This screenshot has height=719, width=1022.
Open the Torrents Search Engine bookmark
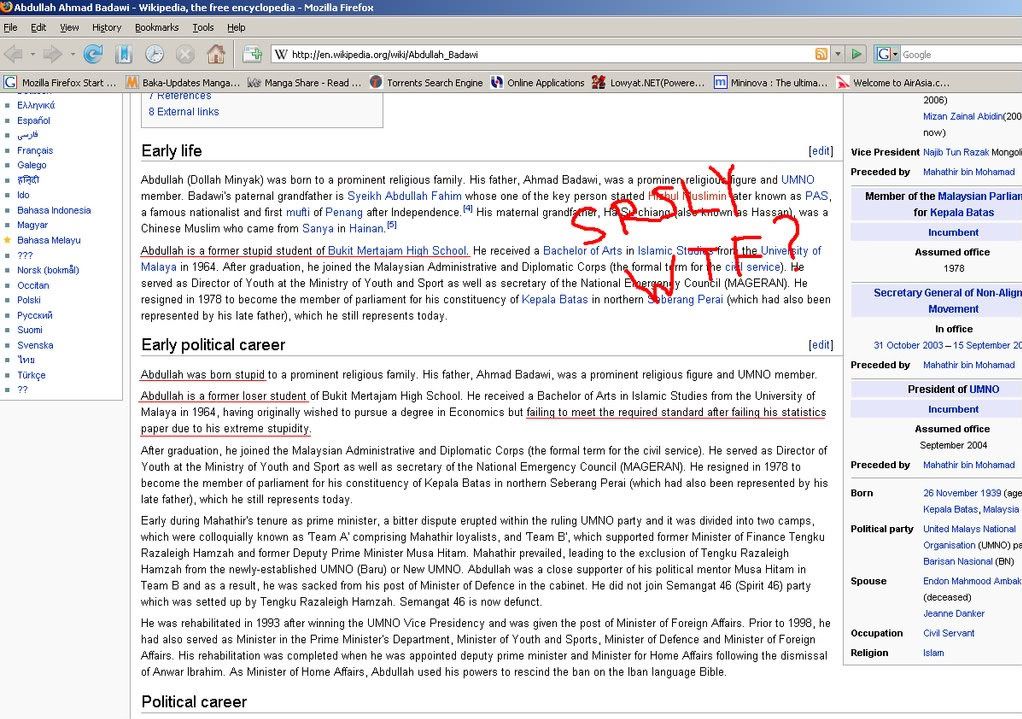[x=426, y=83]
